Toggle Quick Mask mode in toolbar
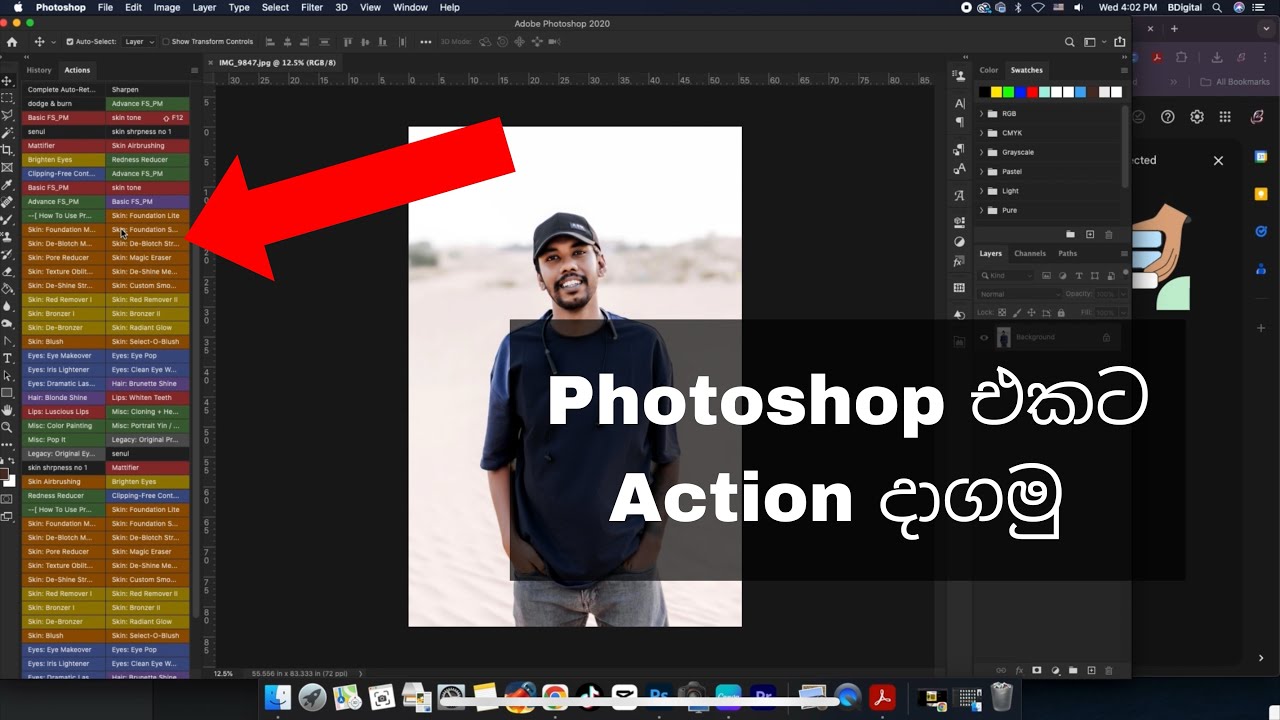This screenshot has height=720, width=1280. pos(7,498)
